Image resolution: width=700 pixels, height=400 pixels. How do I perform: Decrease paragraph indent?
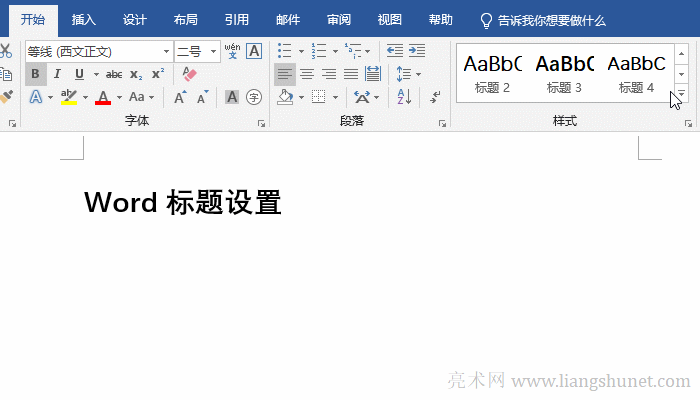pos(395,51)
